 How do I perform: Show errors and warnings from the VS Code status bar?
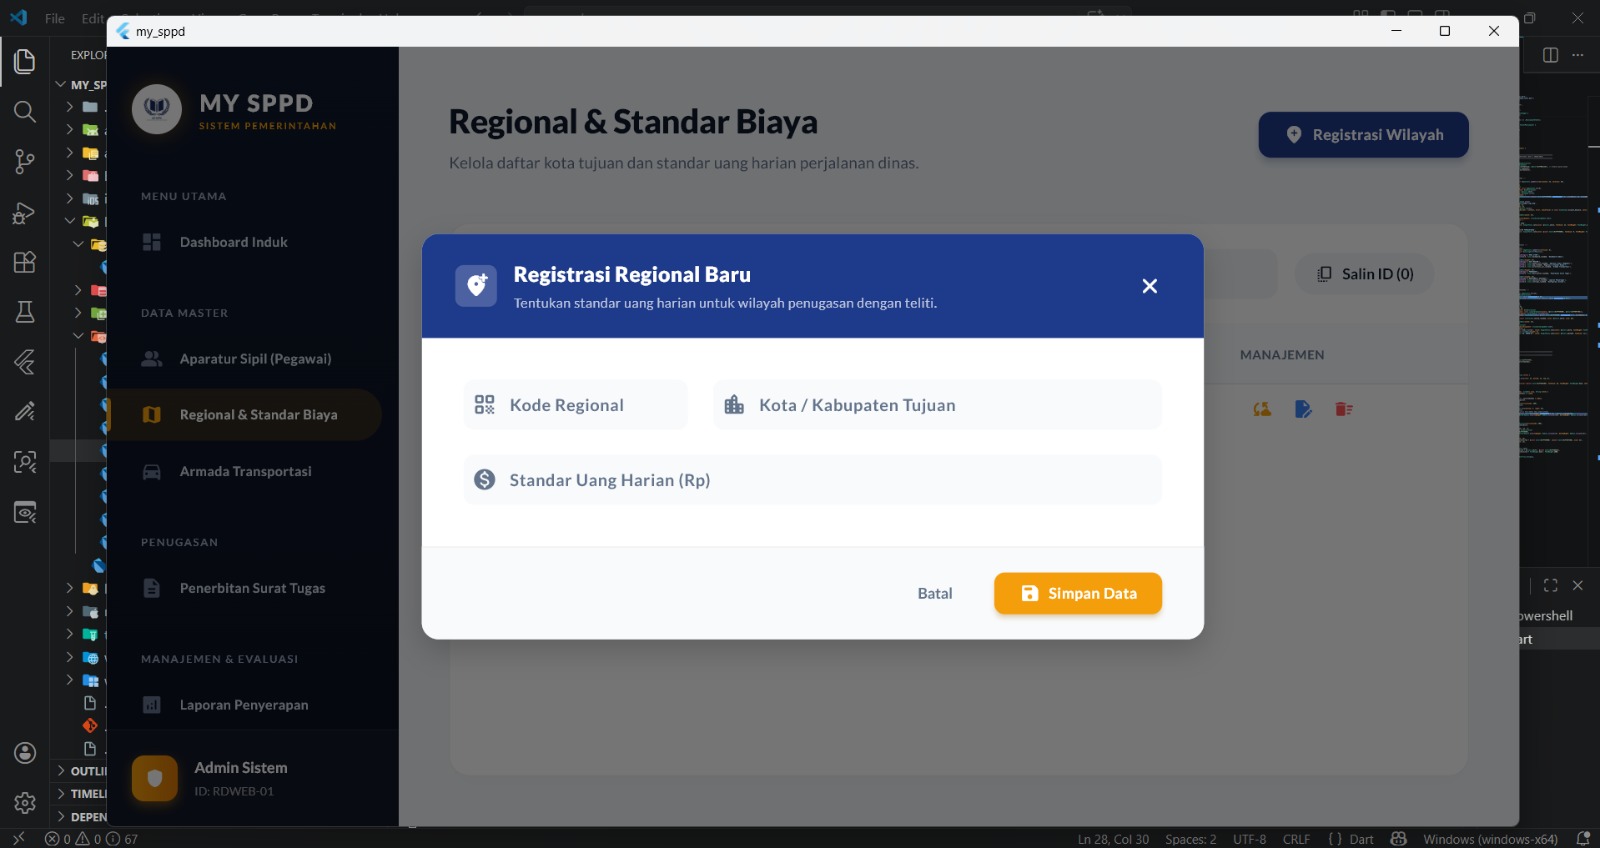[x=73, y=839]
